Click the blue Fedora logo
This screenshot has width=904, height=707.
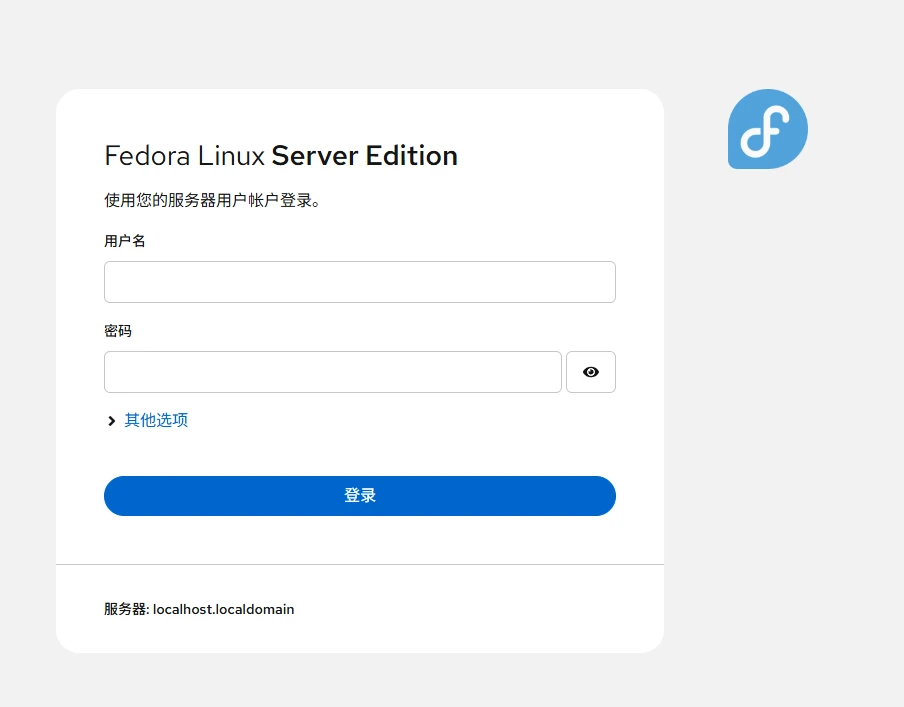pos(767,129)
